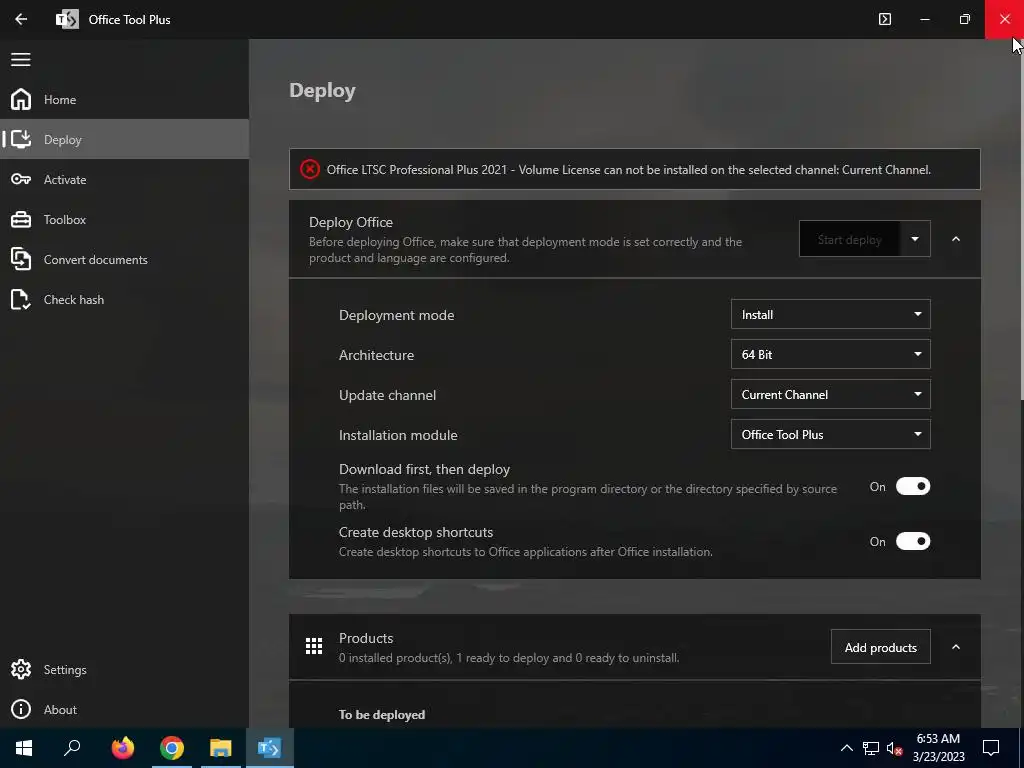Click the Activate key icon
1024x768 pixels.
(21, 179)
